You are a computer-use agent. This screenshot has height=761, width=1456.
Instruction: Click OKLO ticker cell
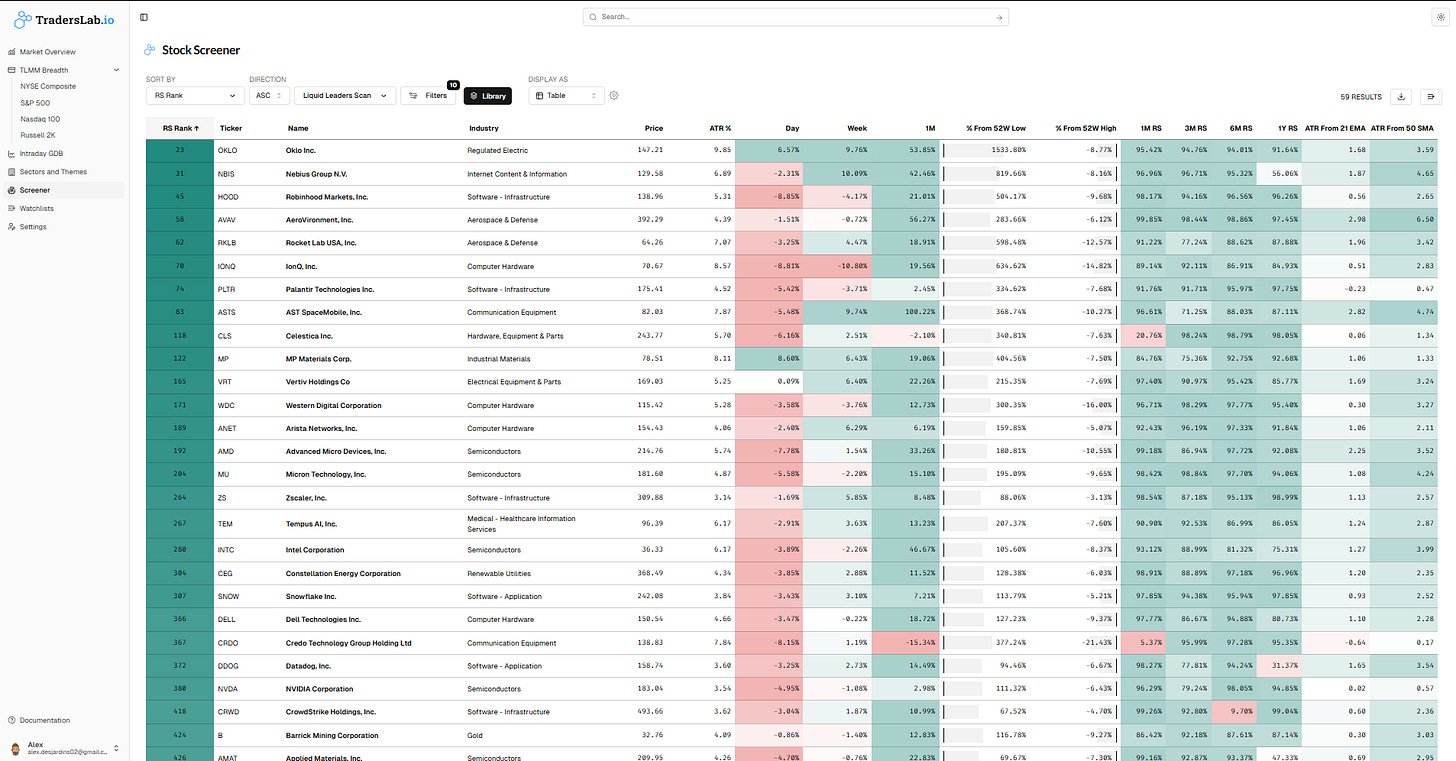227,150
